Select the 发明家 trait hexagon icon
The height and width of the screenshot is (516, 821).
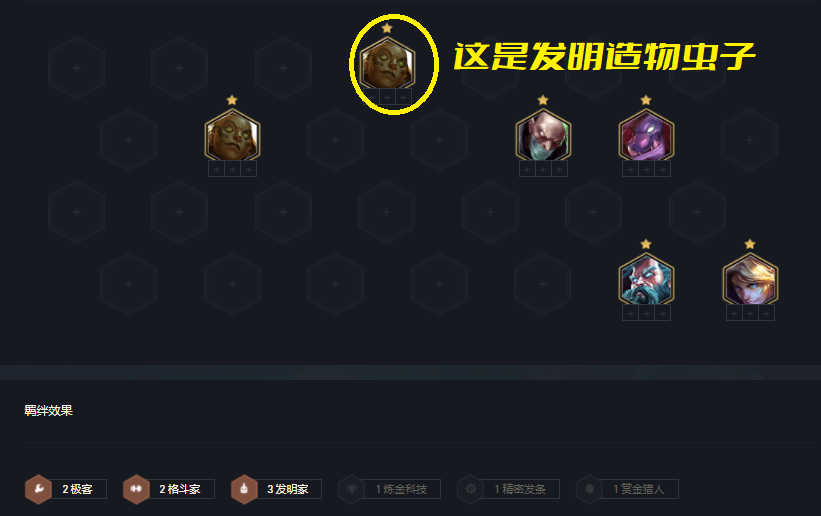[244, 489]
